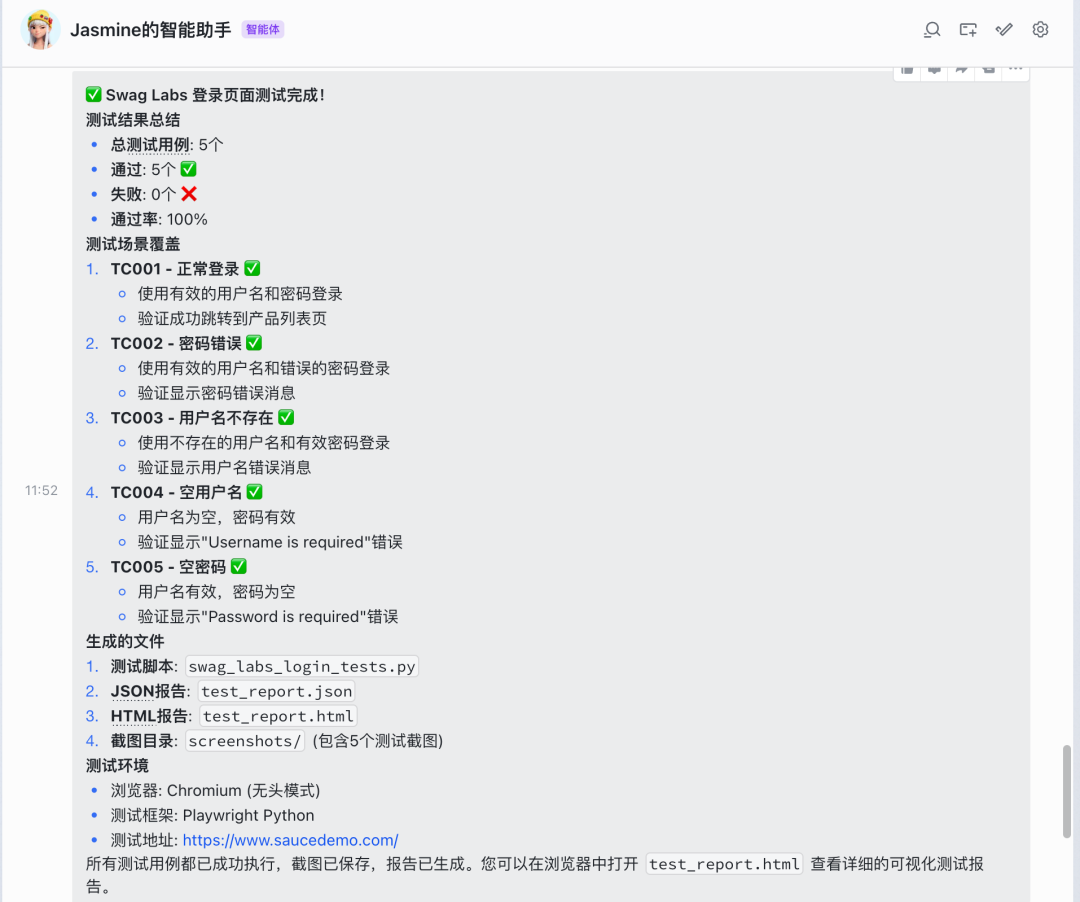This screenshot has width=1080, height=902.
Task: Click the title Jasmine的智能助手
Action: pos(150,30)
